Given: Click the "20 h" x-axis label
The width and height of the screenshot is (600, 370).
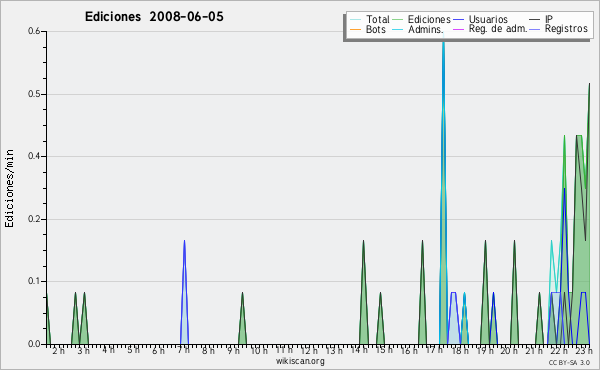Looking at the screenshot, I should 510,350.
